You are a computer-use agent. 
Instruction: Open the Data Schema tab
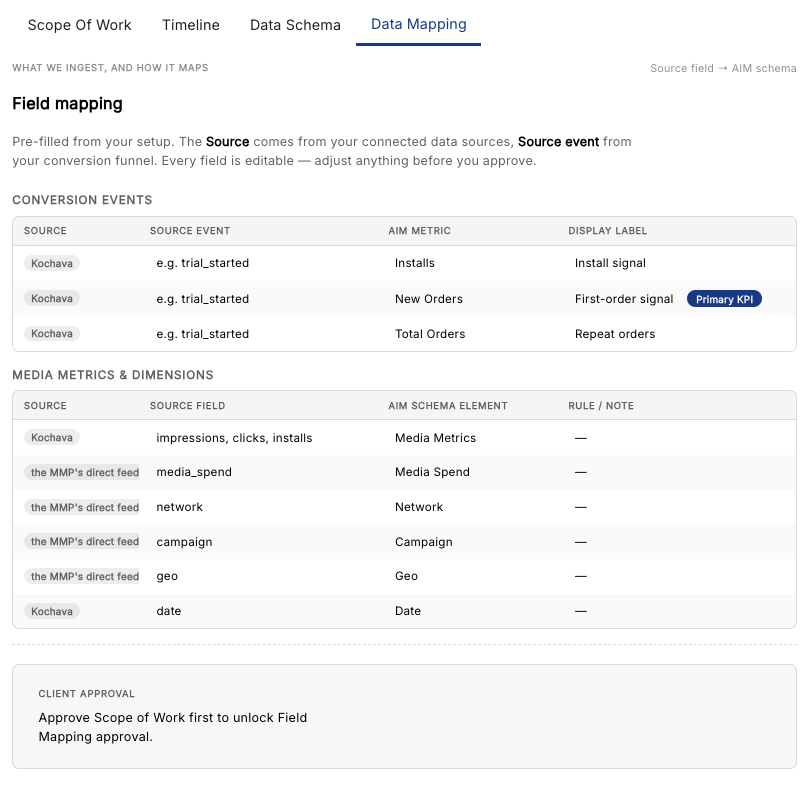click(x=295, y=25)
